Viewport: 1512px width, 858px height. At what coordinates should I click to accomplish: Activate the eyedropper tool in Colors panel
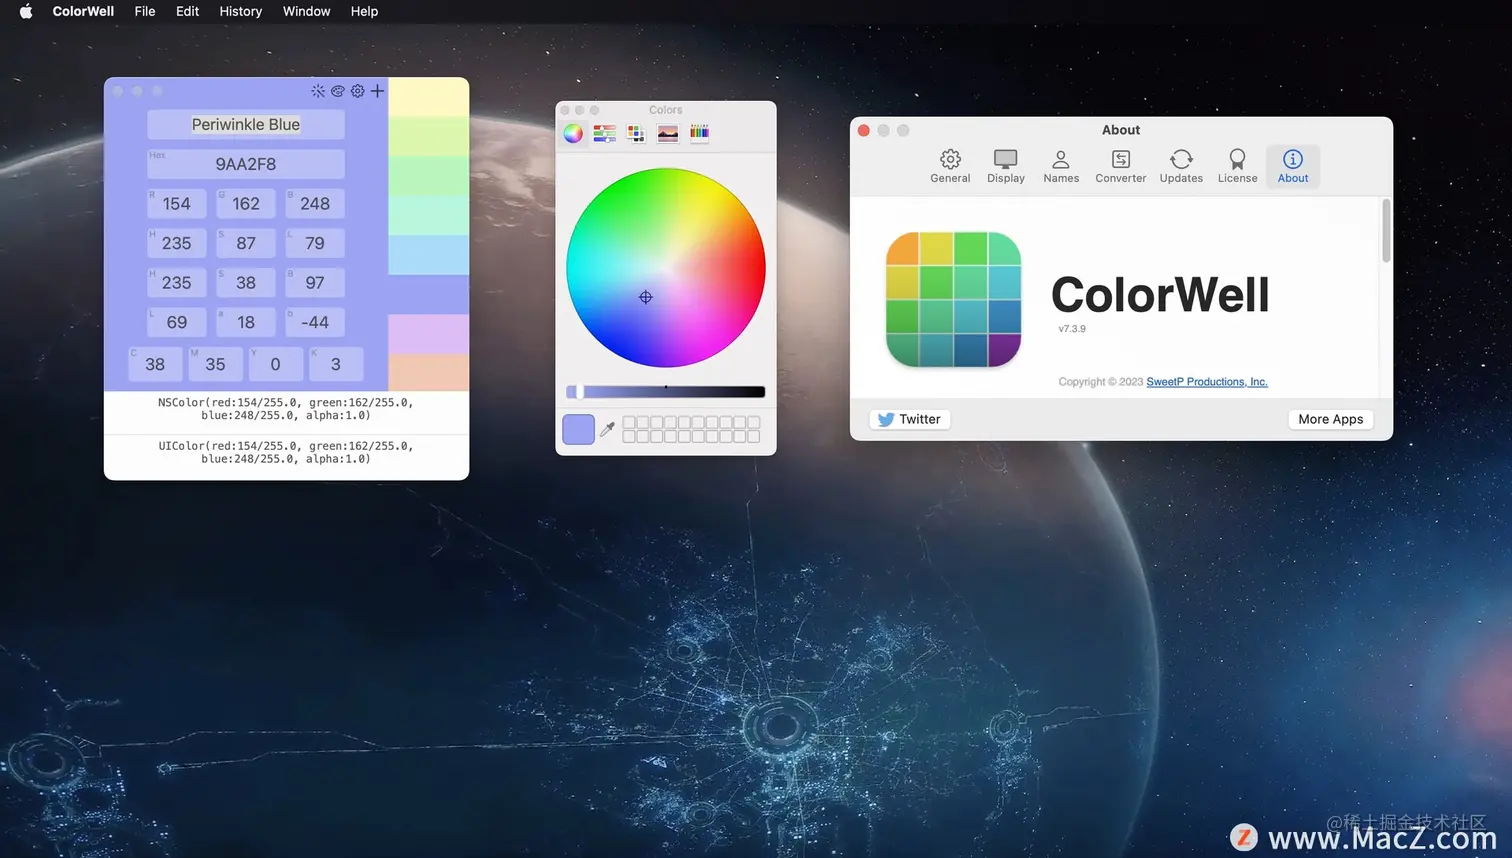[607, 429]
